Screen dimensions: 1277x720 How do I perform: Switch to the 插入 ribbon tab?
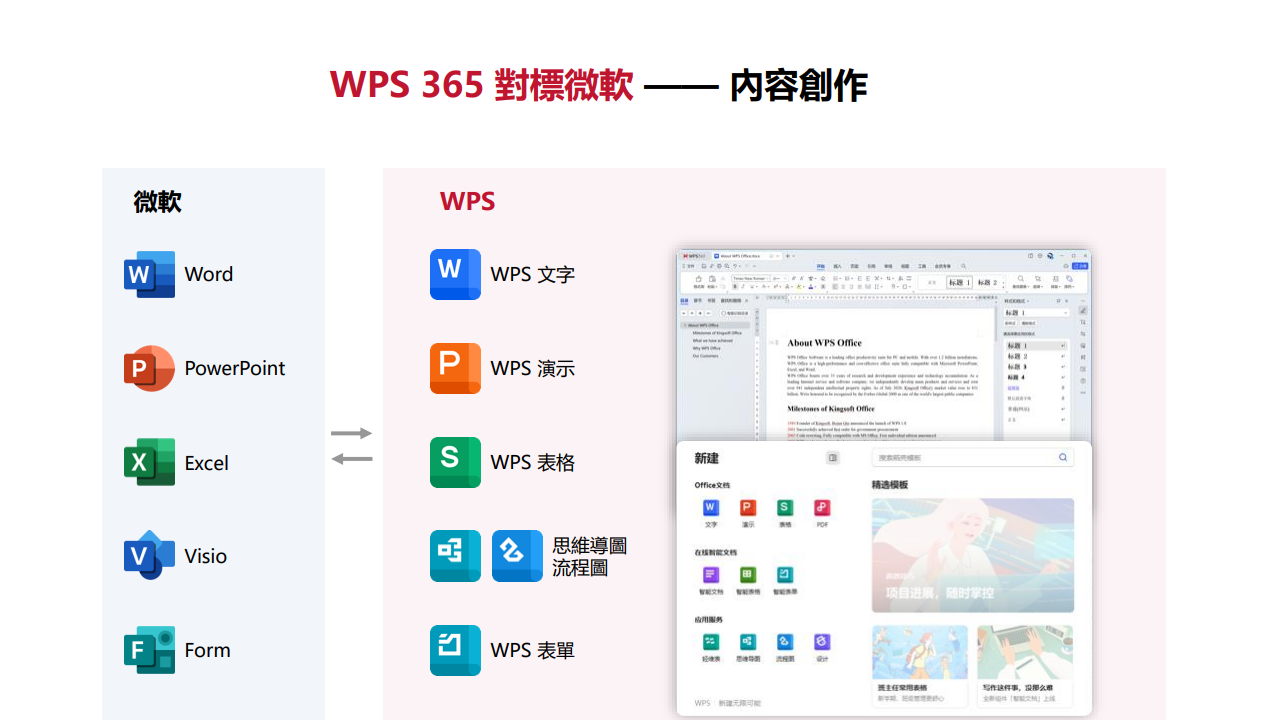(837, 266)
